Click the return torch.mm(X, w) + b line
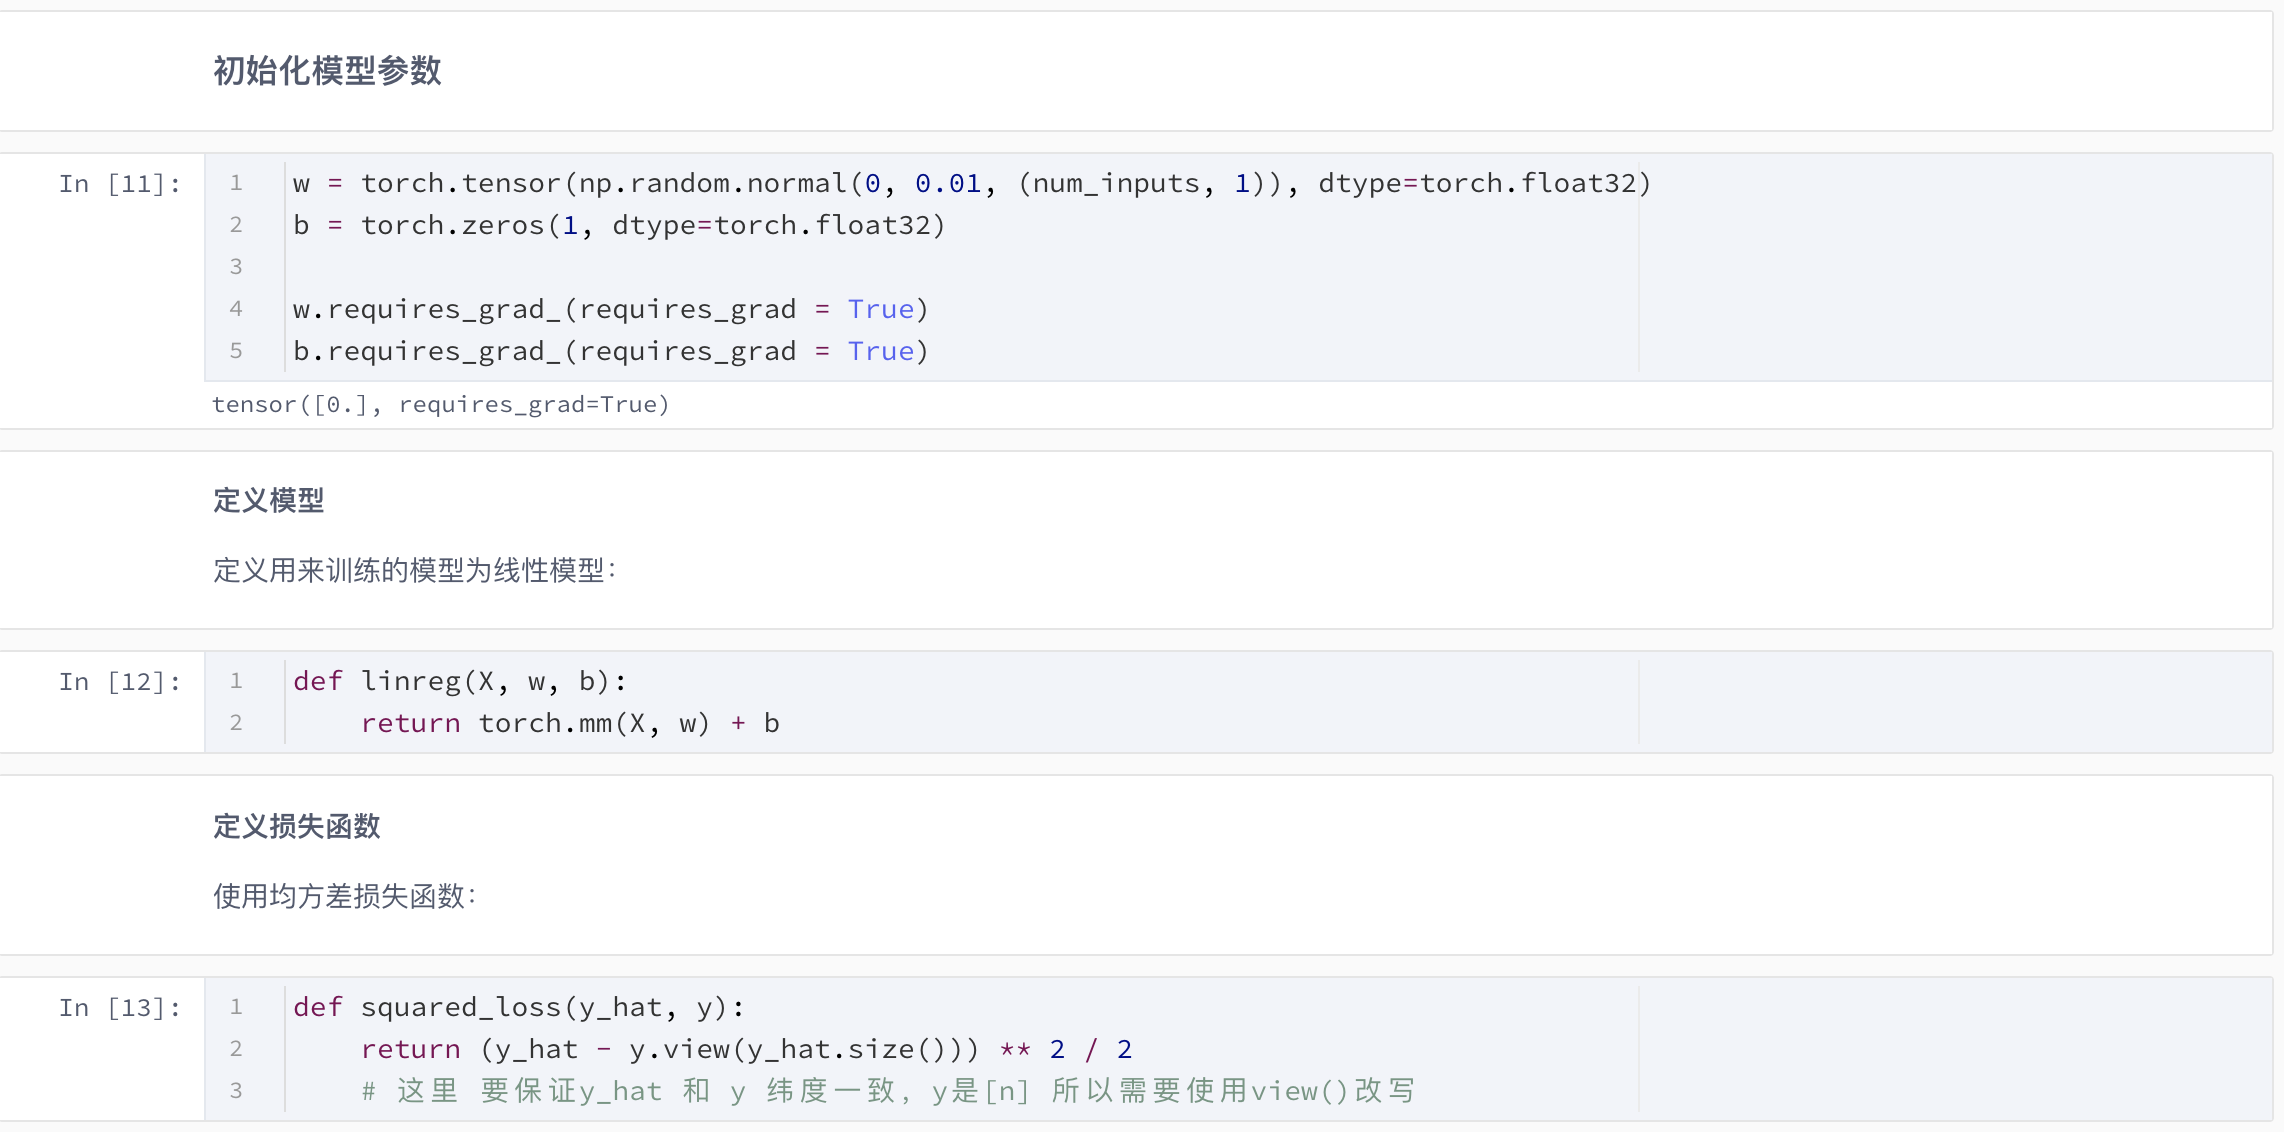This screenshot has width=2284, height=1132. (x=569, y=724)
